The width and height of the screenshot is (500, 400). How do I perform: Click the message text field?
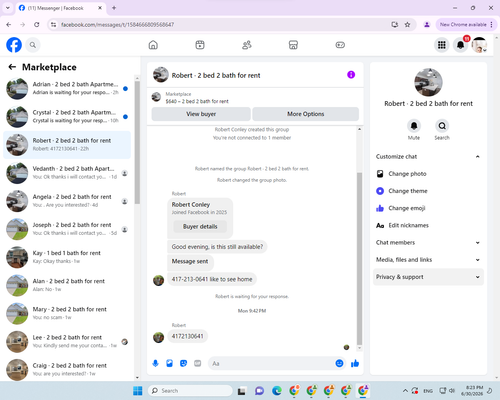(277, 363)
